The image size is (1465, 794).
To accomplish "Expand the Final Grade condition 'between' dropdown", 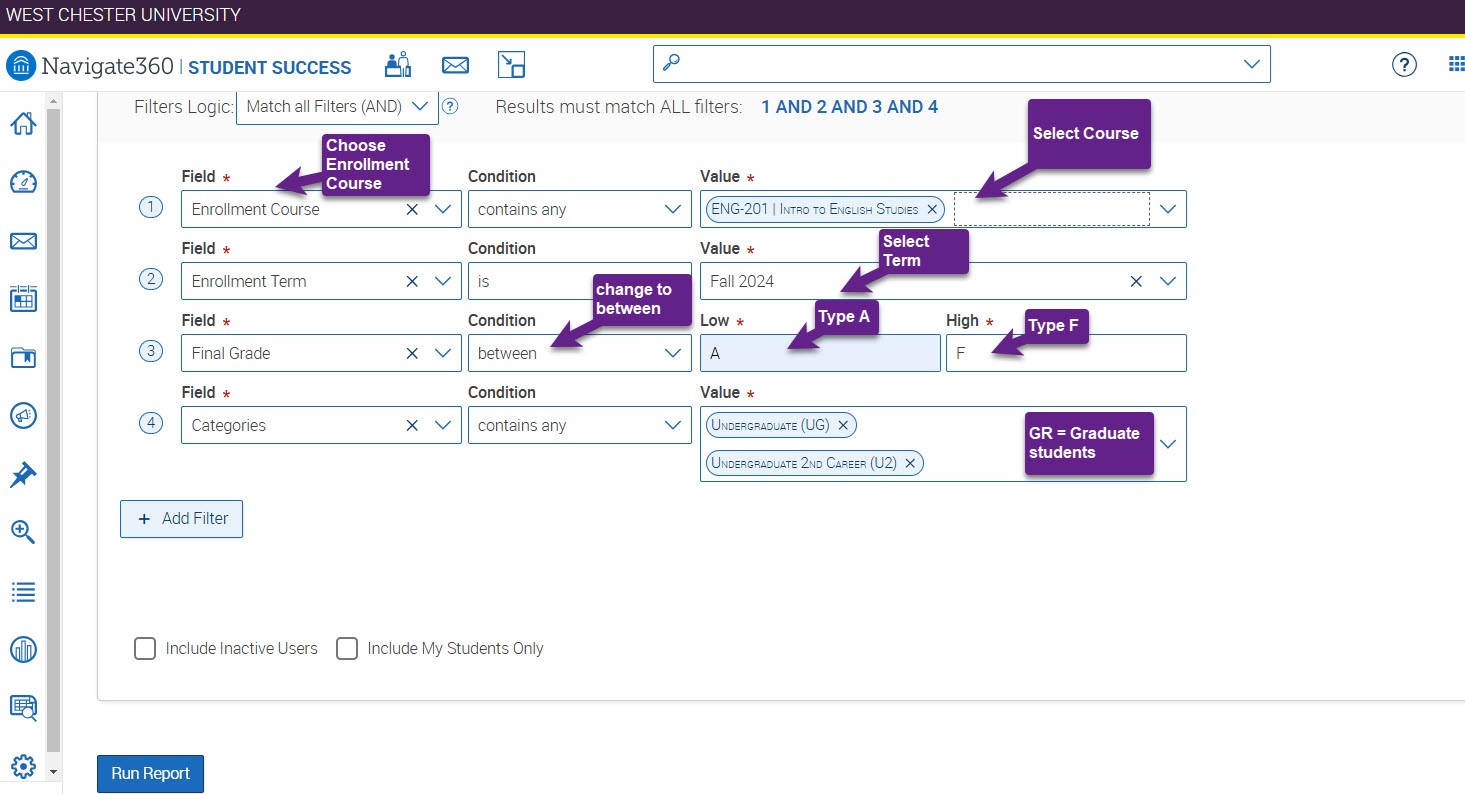I will pos(672,353).
